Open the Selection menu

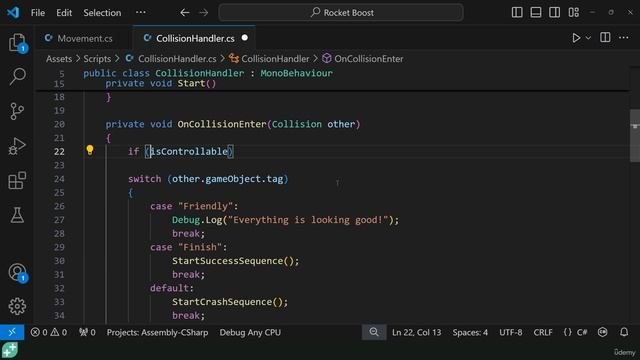point(102,13)
